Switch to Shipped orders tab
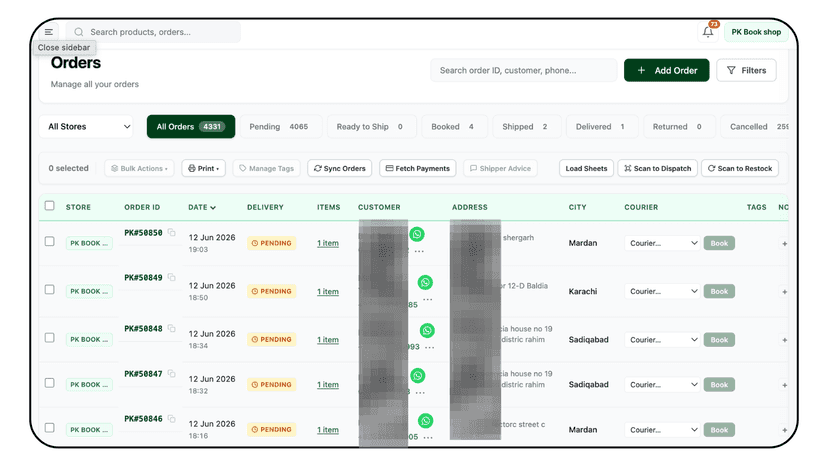This screenshot has width=828, height=466. (x=527, y=127)
